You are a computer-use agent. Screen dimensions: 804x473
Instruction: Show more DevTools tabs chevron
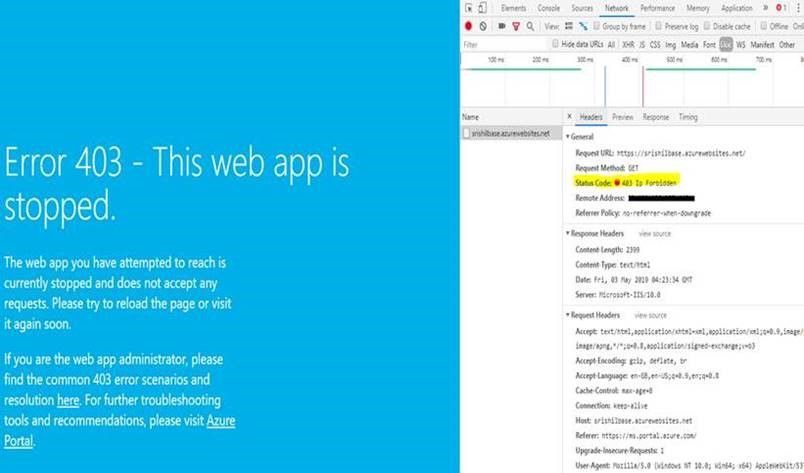click(766, 8)
